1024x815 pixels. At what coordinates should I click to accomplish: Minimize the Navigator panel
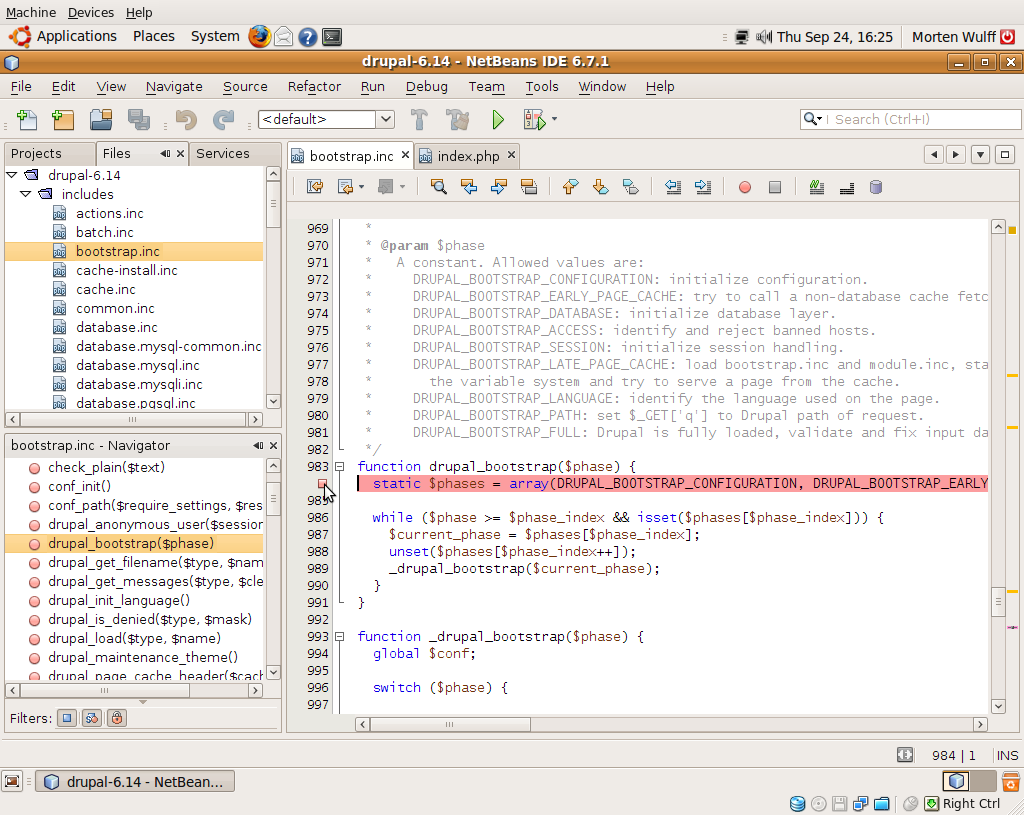click(259, 445)
